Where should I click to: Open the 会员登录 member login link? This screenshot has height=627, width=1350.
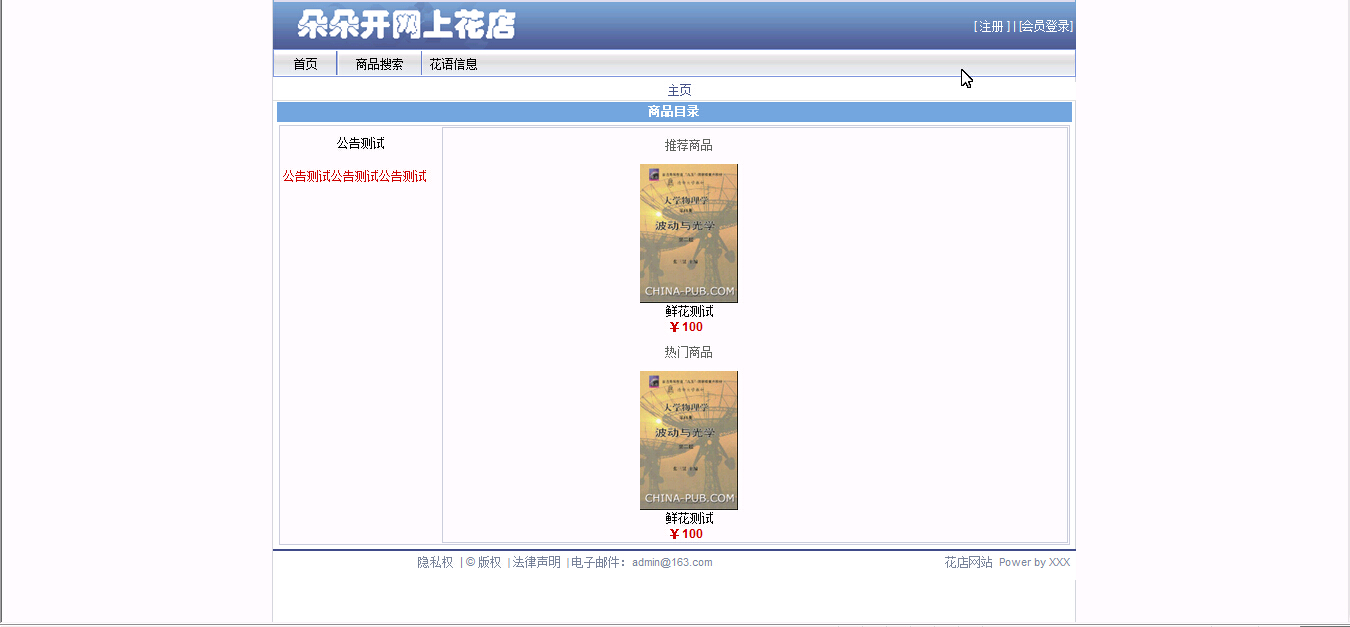(1045, 27)
